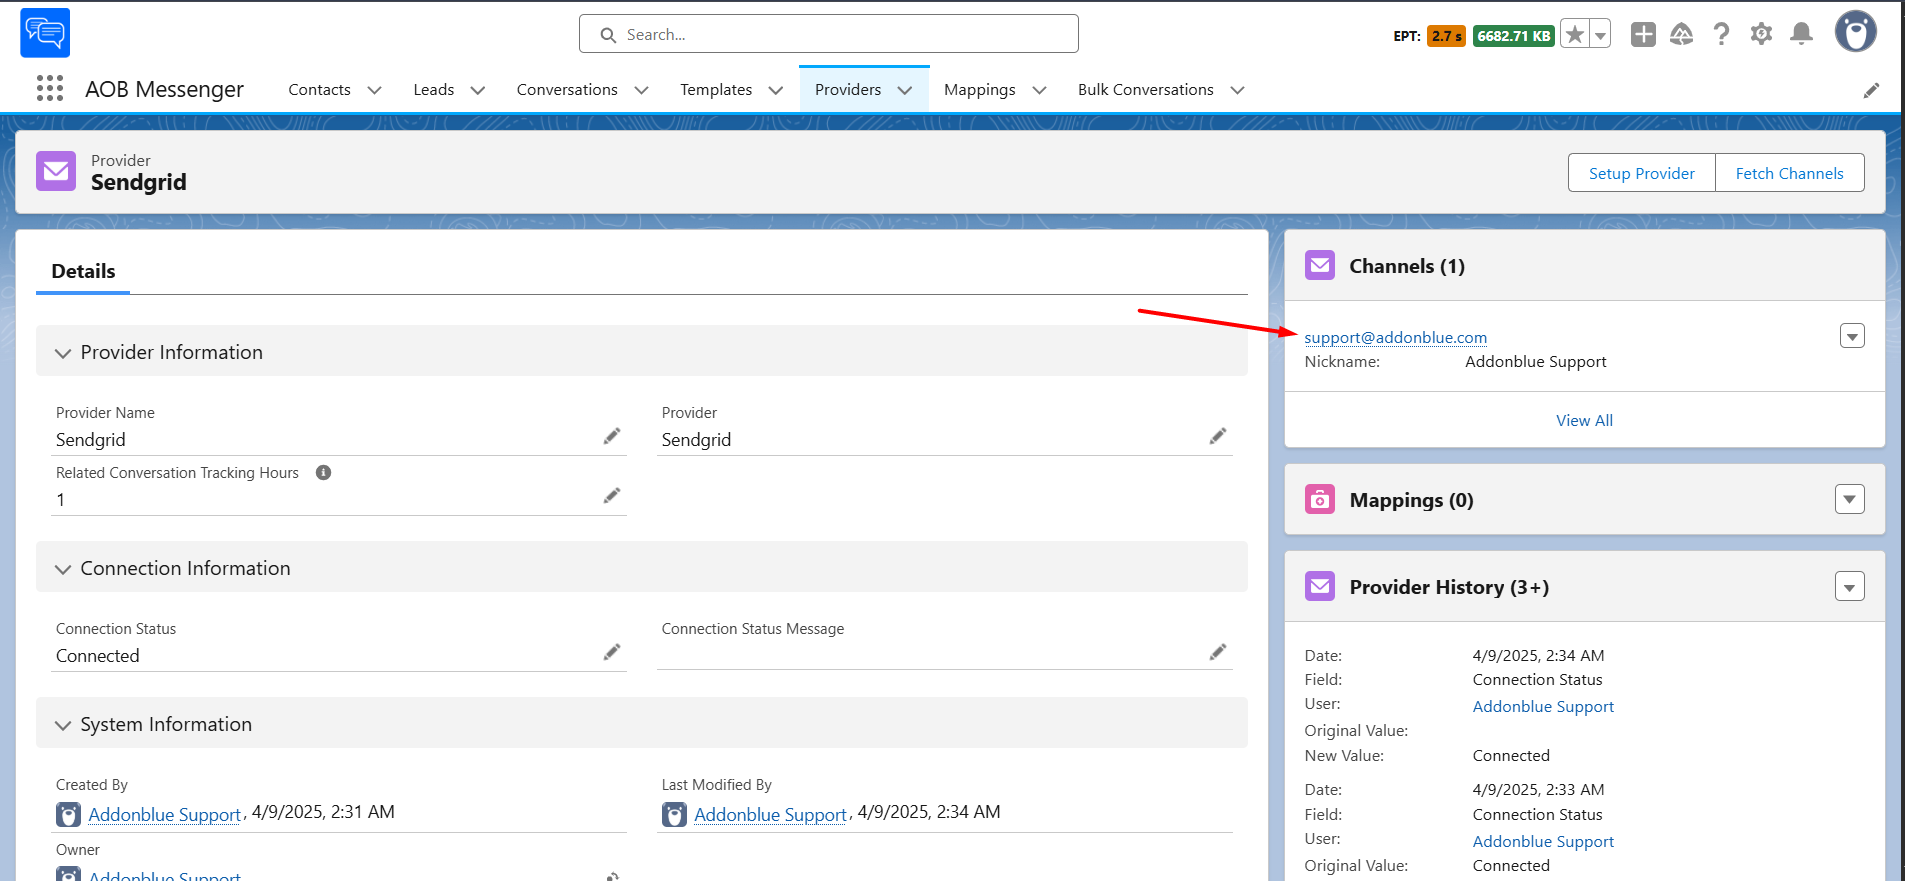The height and width of the screenshot is (881, 1905).
Task: Open the global actions plus icon
Action: coord(1643,35)
